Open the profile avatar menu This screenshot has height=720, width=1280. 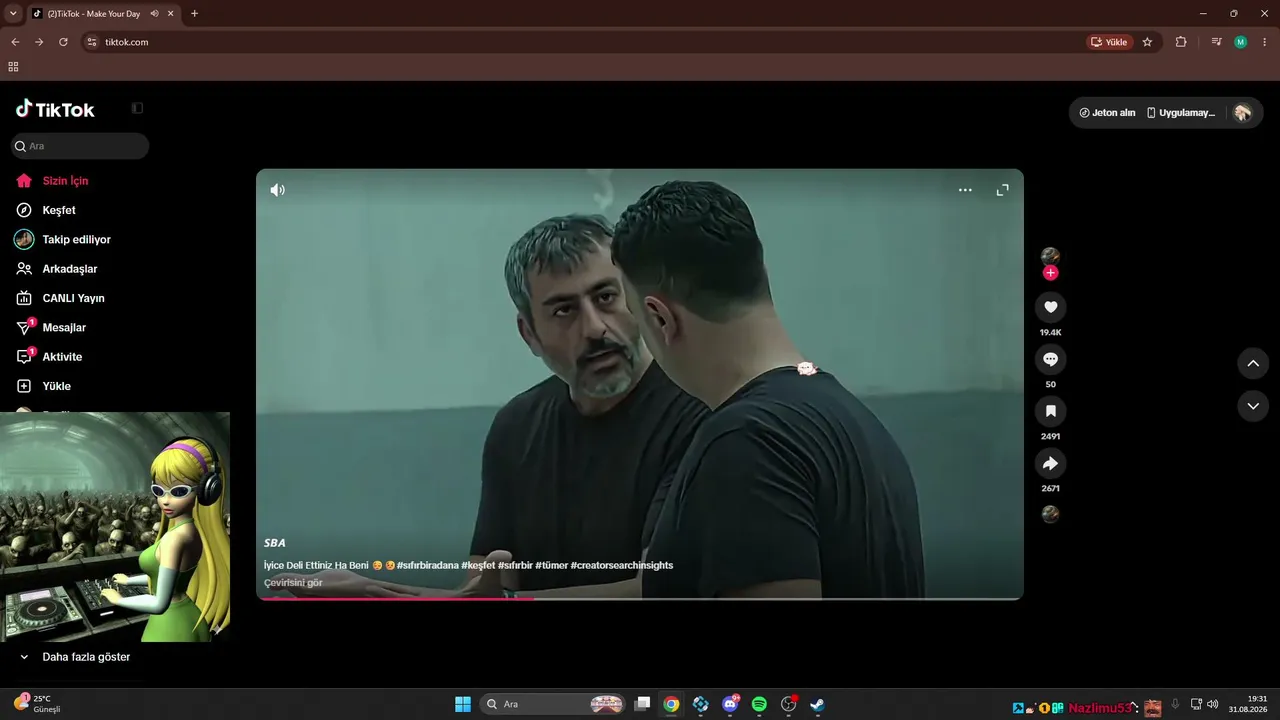tap(1242, 113)
